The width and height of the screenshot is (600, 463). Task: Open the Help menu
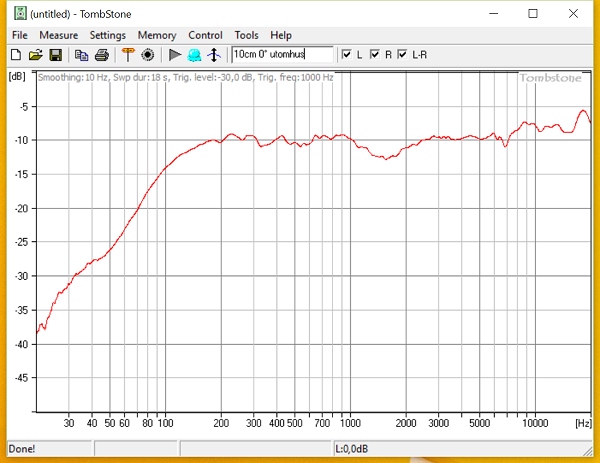click(x=281, y=35)
